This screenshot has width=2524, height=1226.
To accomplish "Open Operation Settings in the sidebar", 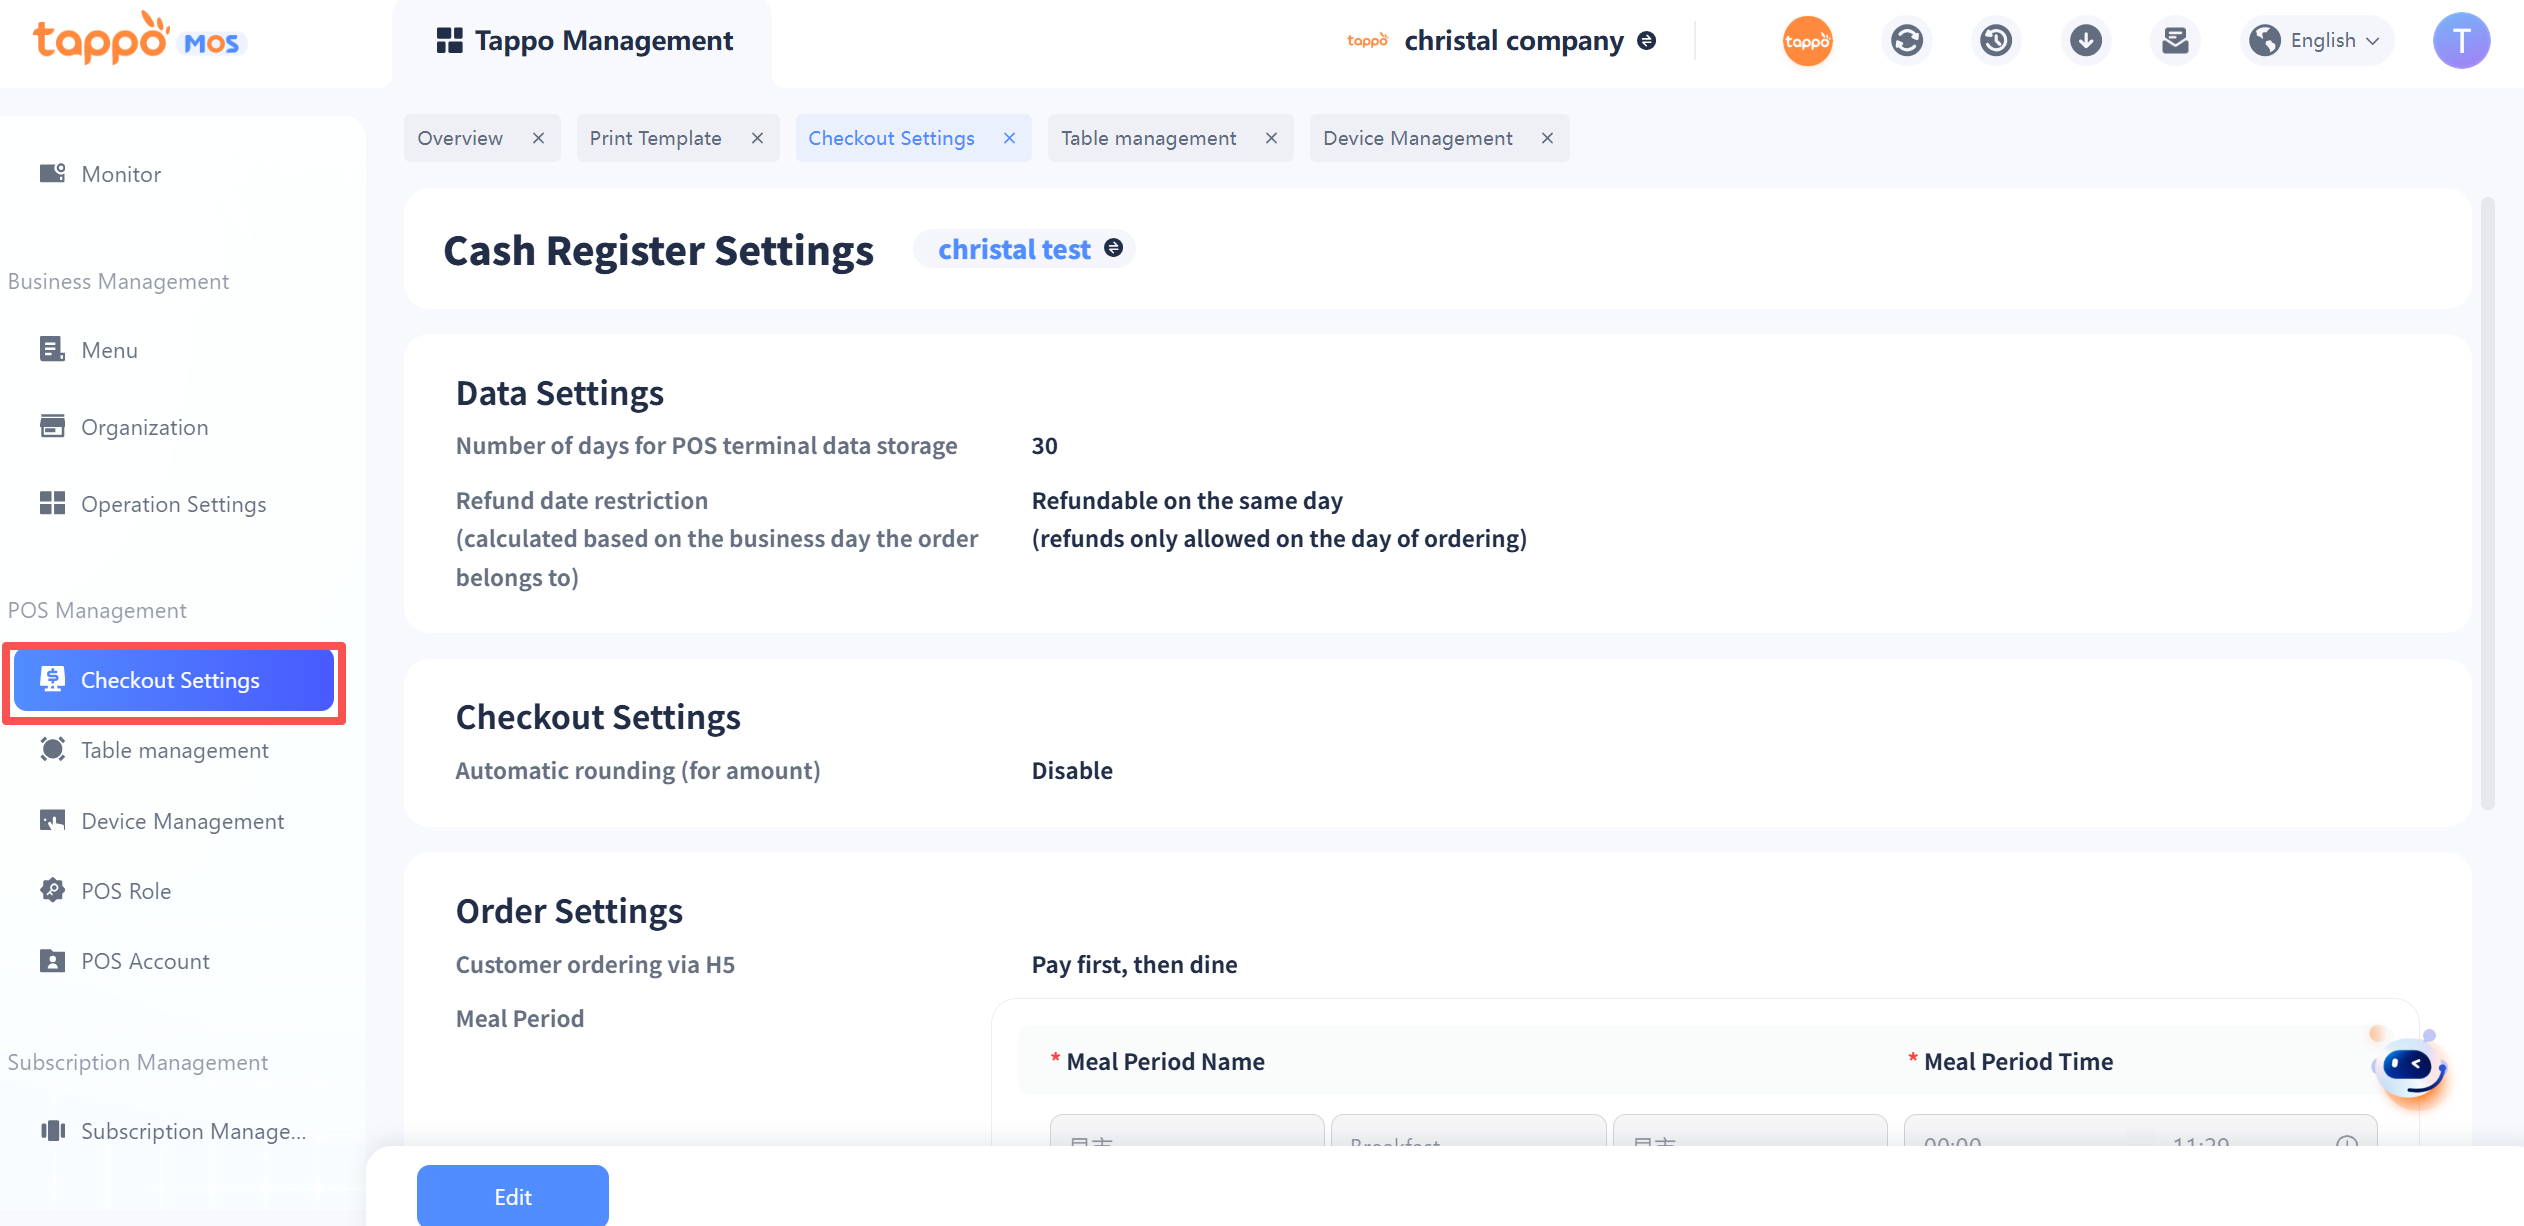I will click(173, 504).
